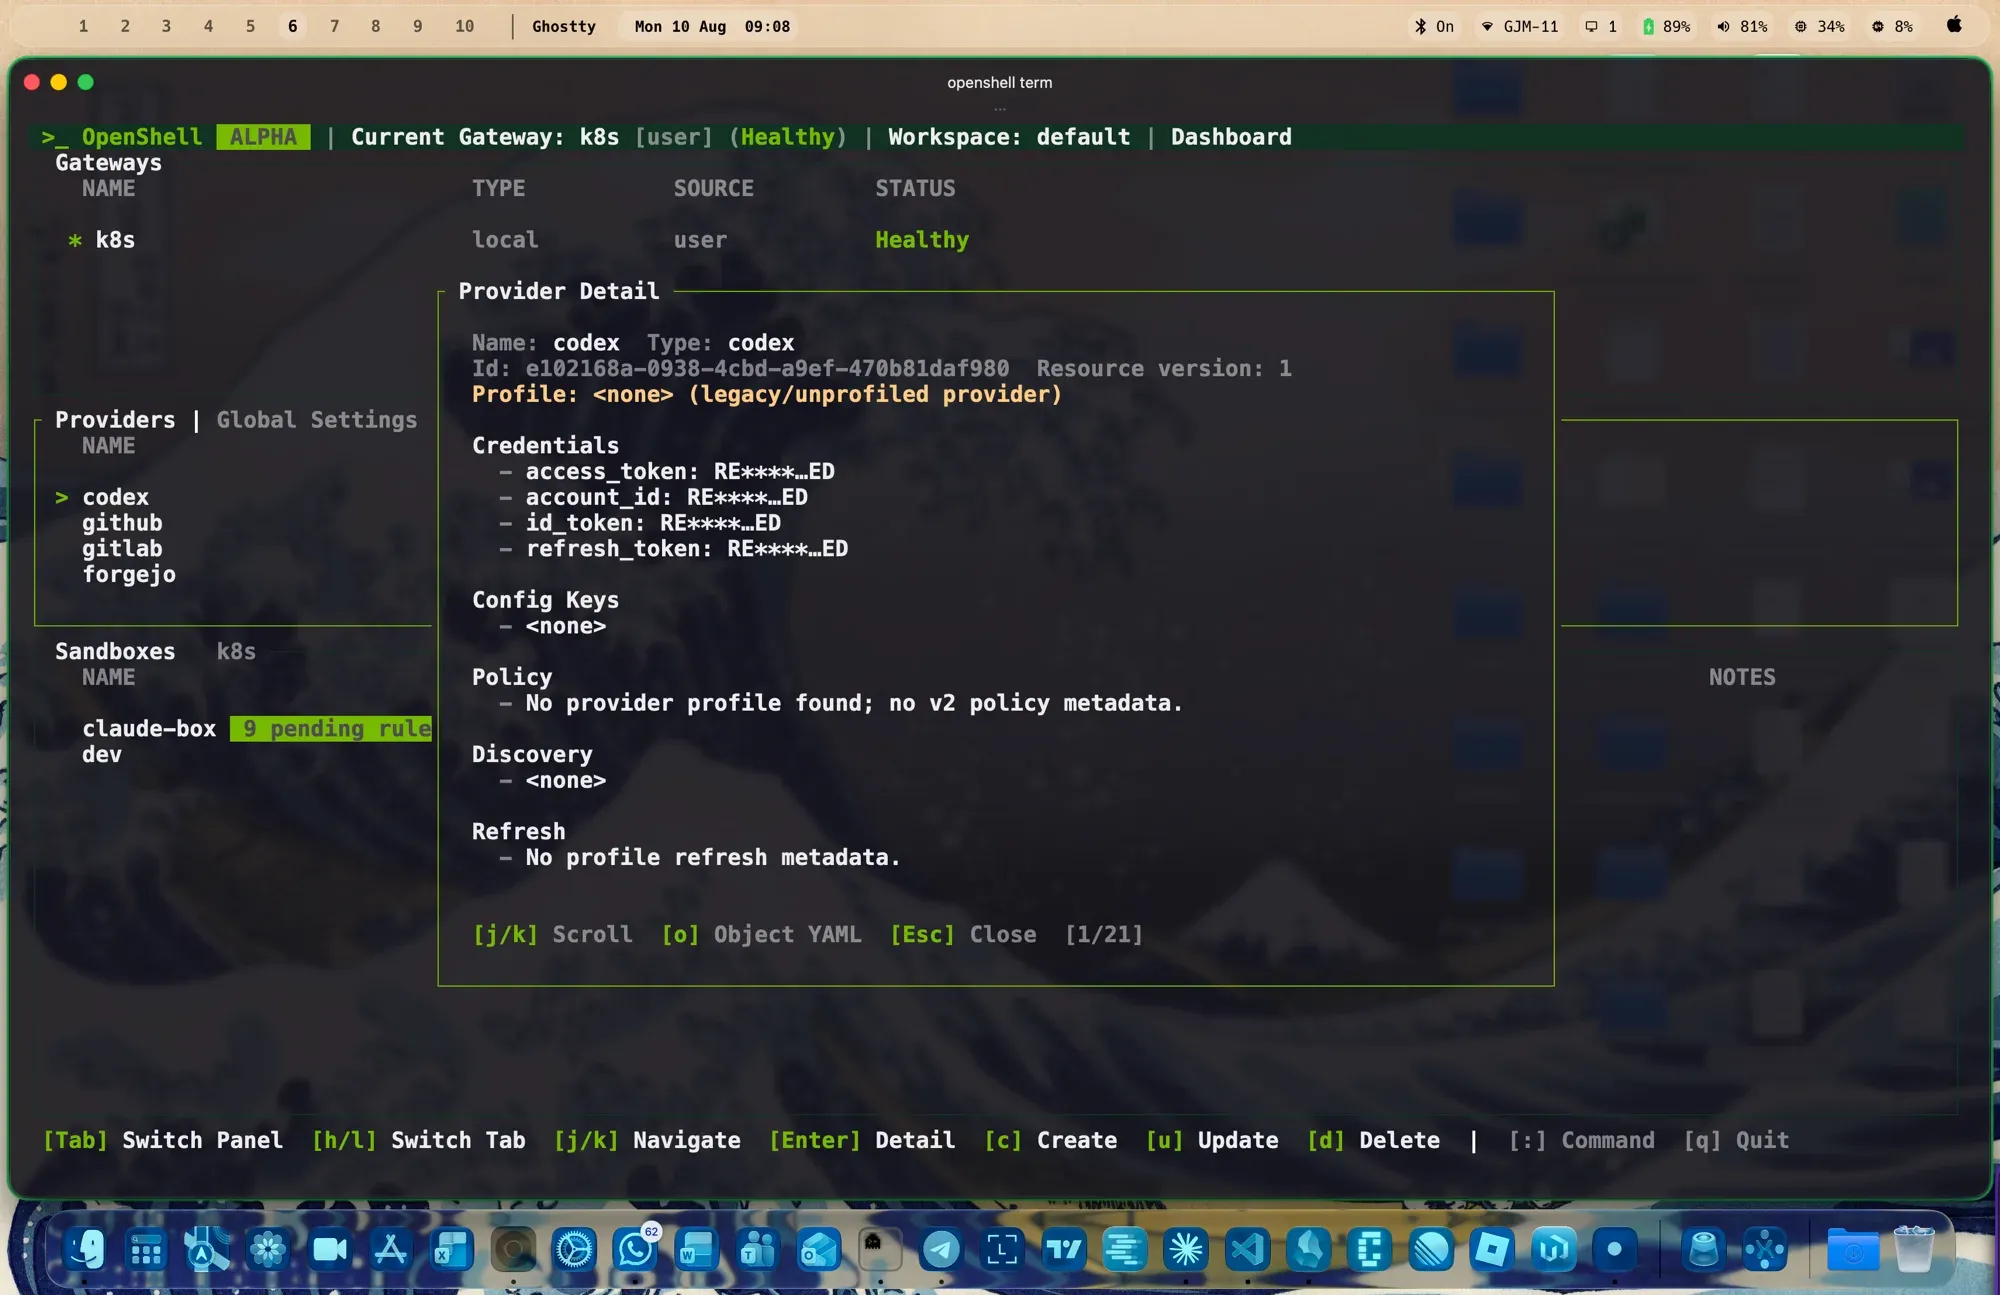This screenshot has width=2000, height=1295.
Task: Switch to workspace 10 in menu bar
Action: point(464,26)
